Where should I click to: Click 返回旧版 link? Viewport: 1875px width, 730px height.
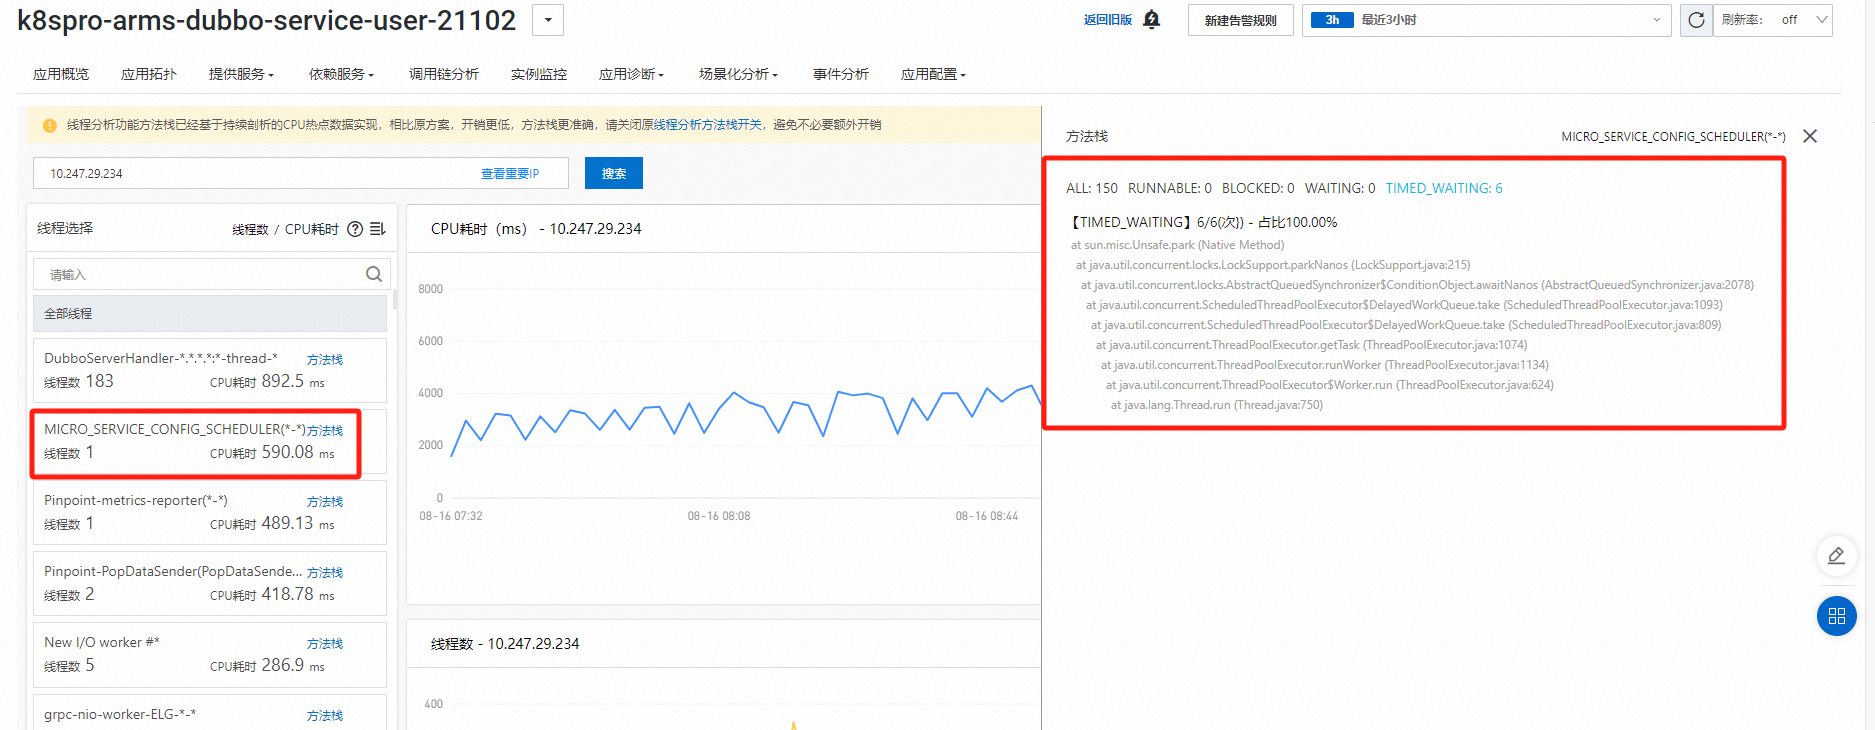tap(1108, 20)
